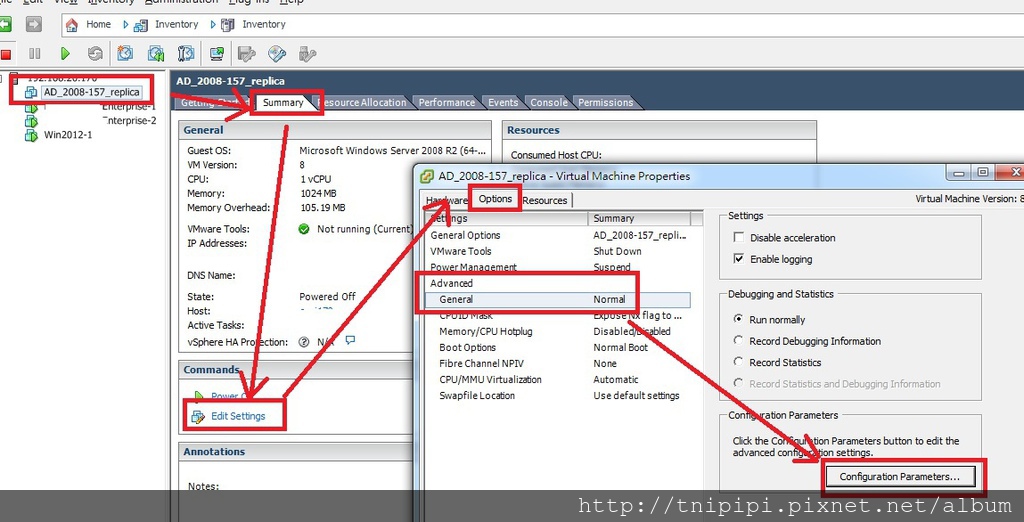This screenshot has height=522, width=1024.
Task: Open the Events tab
Action: pos(503,103)
